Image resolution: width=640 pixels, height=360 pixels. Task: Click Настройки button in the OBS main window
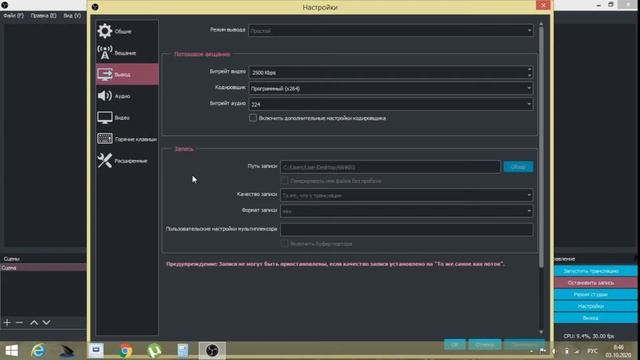click(596, 306)
